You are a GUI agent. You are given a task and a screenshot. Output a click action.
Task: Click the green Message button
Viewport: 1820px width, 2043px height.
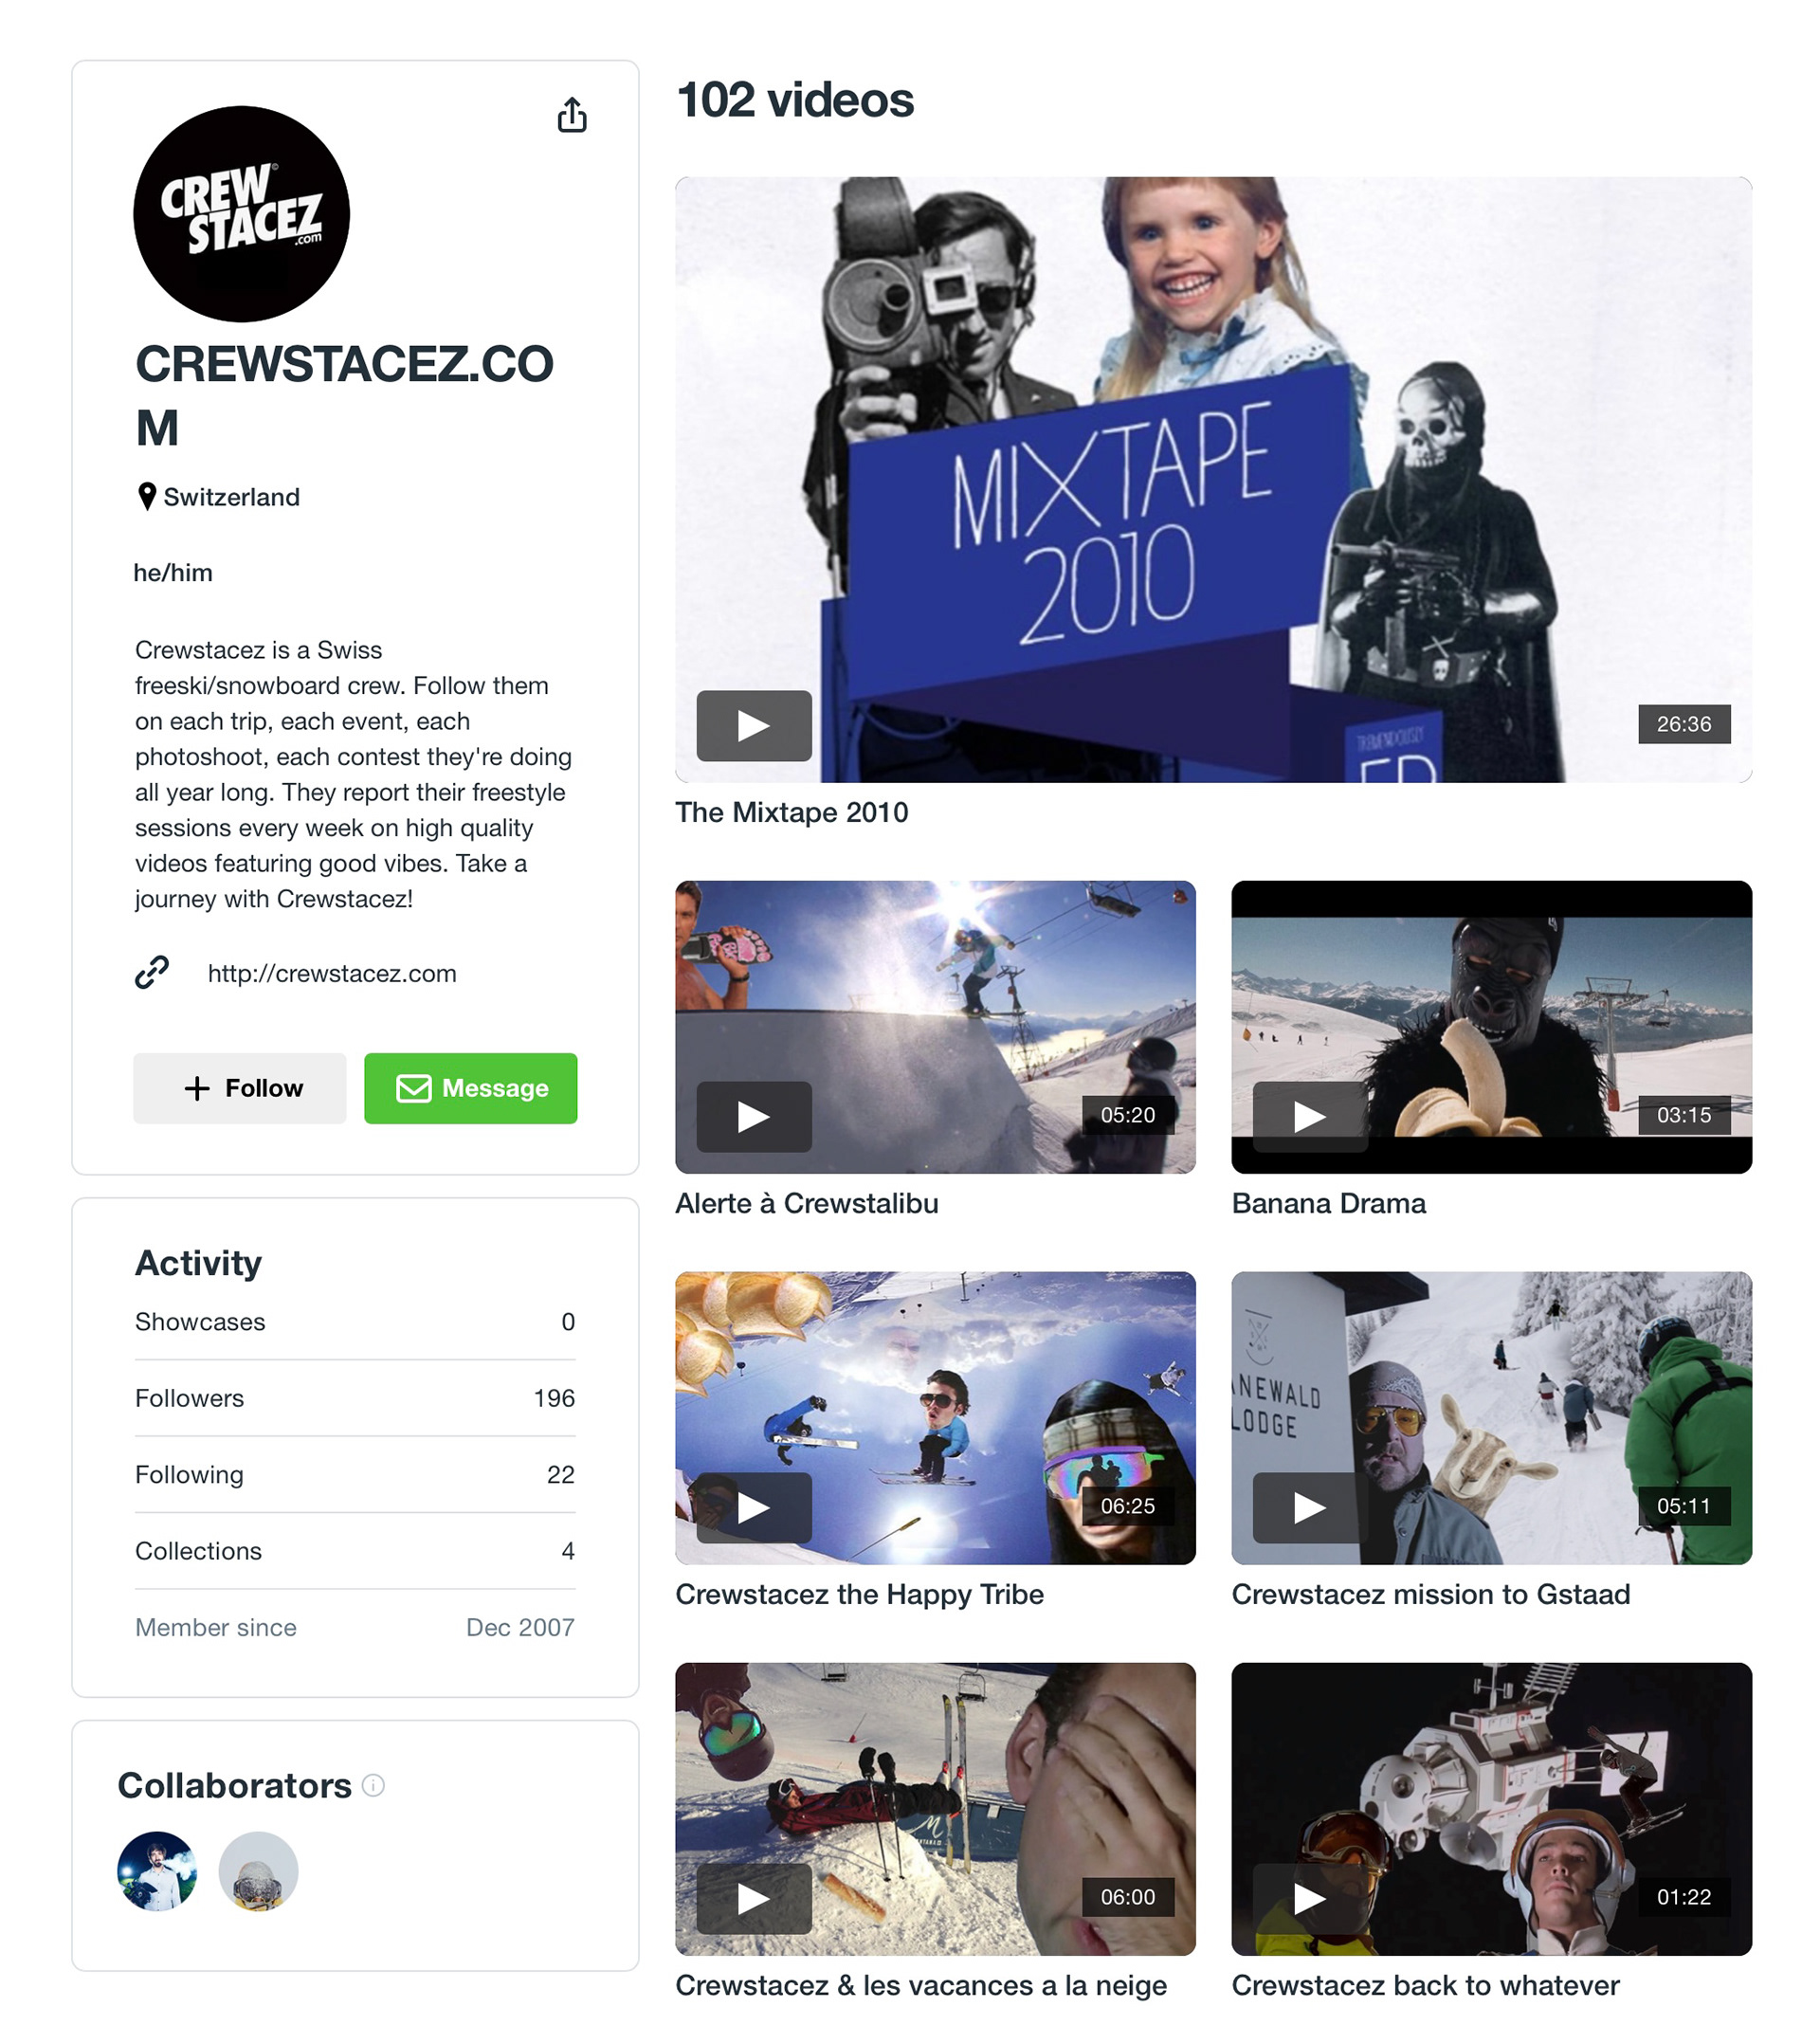click(x=471, y=1088)
